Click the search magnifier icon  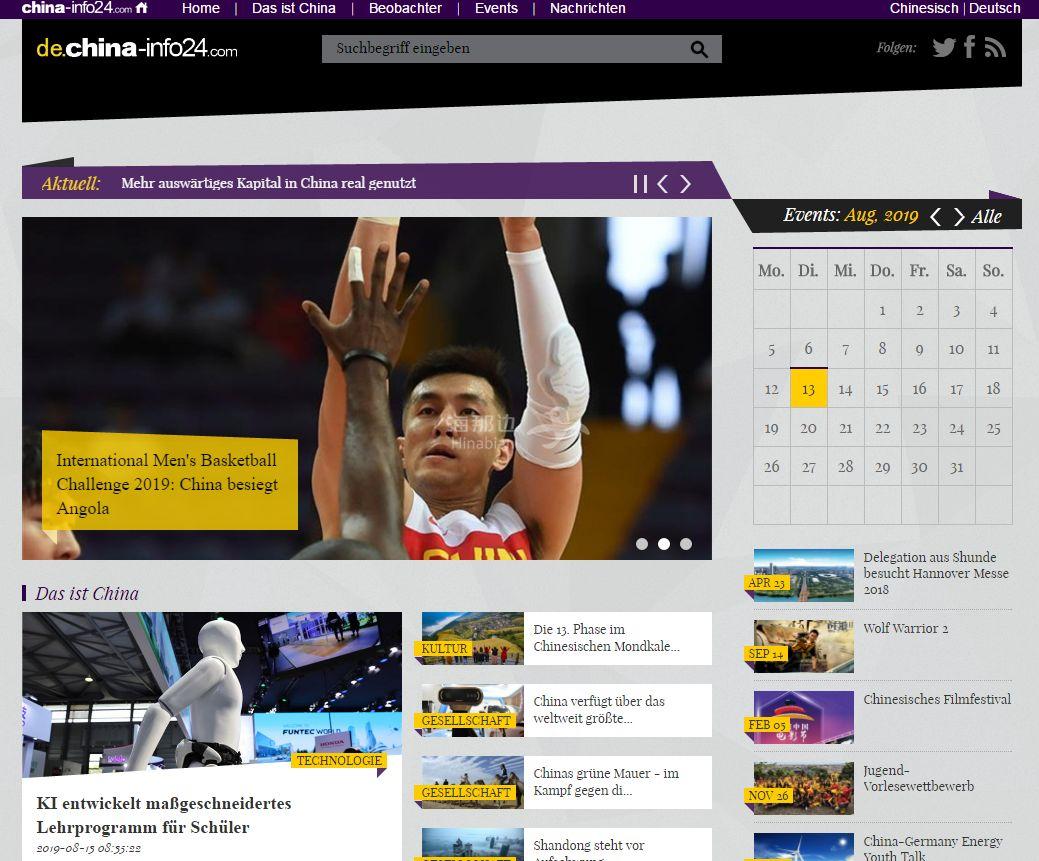point(699,49)
